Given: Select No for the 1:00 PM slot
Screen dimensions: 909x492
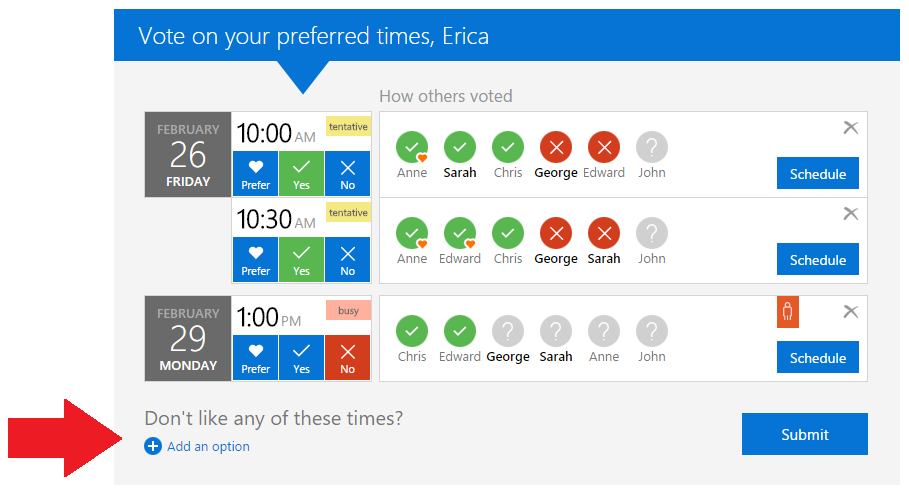Looking at the screenshot, I should coord(348,357).
